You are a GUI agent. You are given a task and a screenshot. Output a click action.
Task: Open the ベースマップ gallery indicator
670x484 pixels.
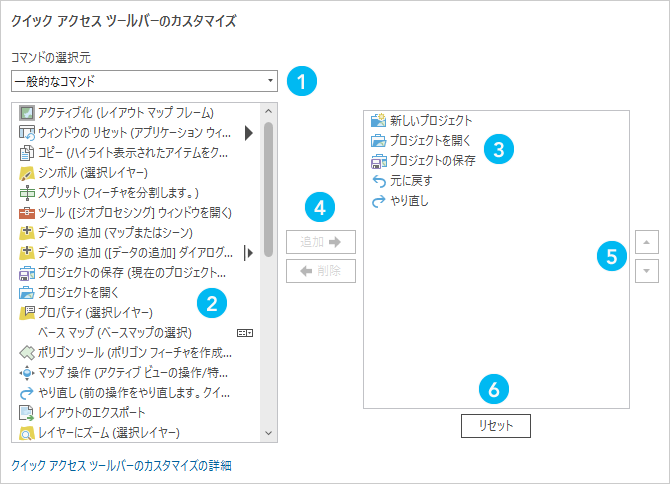pos(243,332)
